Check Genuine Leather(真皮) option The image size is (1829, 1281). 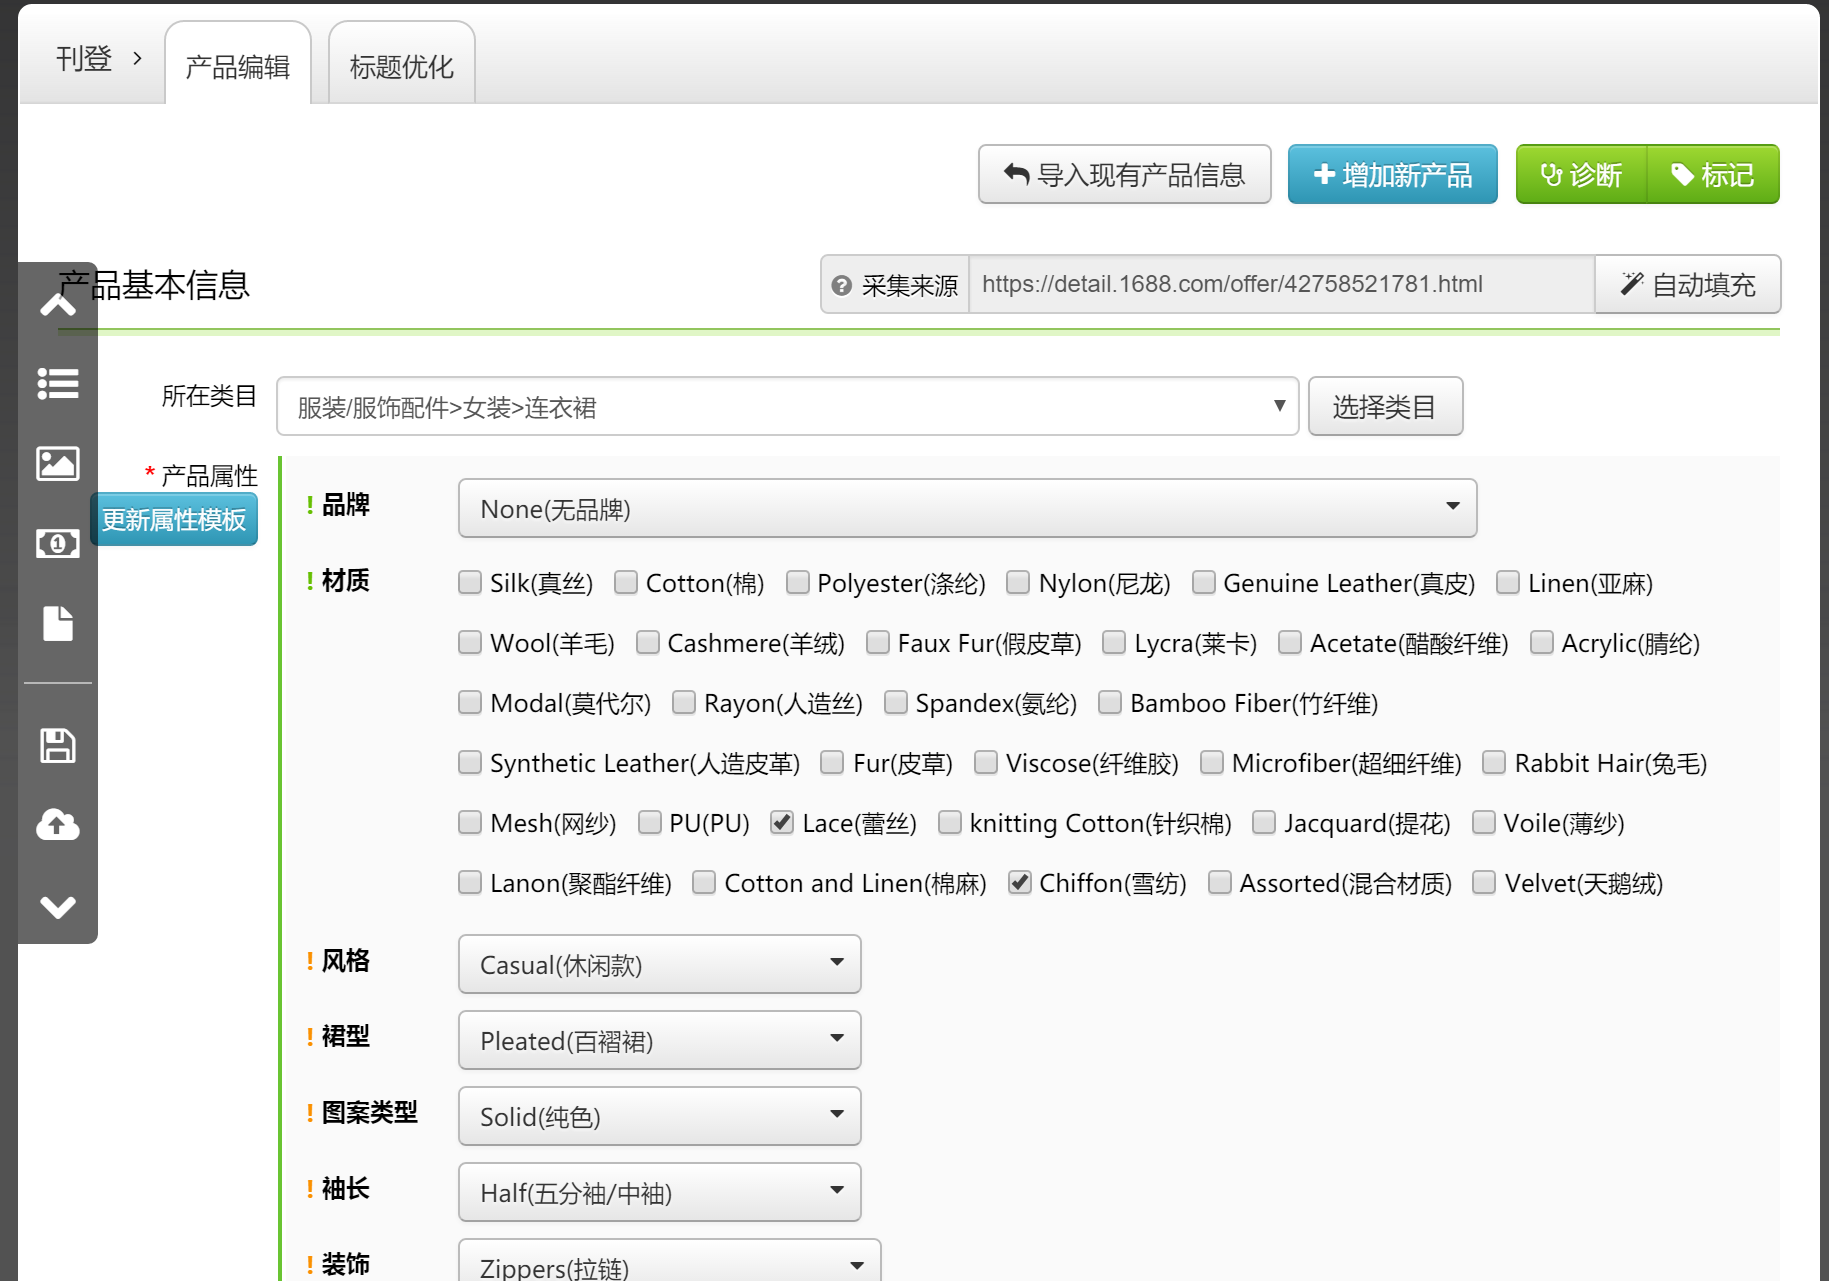1204,582
